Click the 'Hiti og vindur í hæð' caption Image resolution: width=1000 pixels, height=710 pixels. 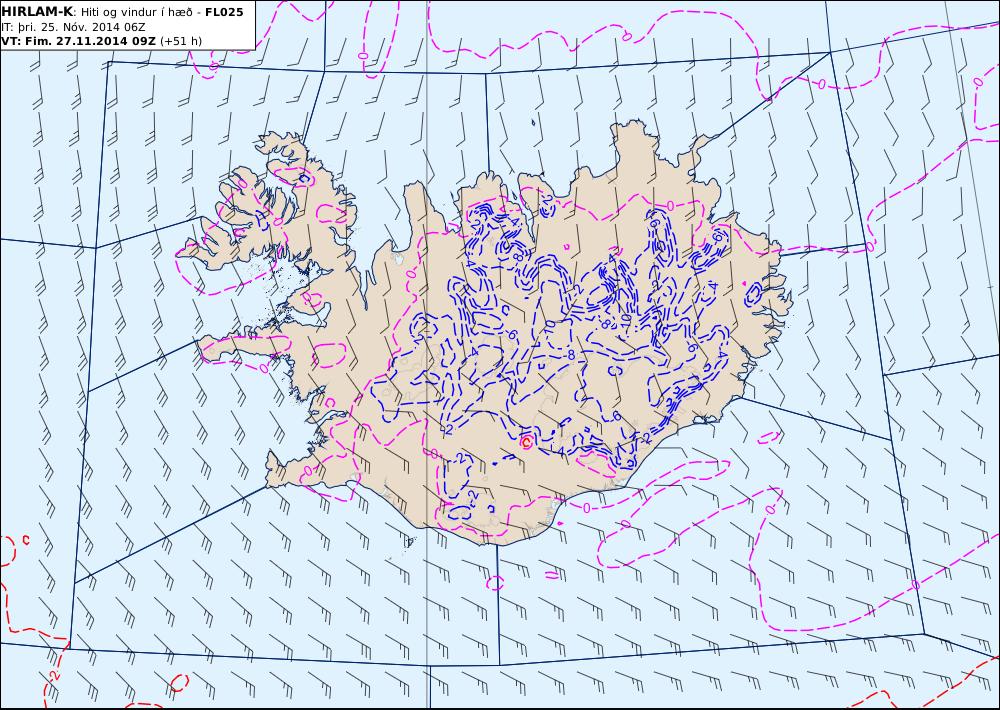pyautogui.click(x=135, y=13)
